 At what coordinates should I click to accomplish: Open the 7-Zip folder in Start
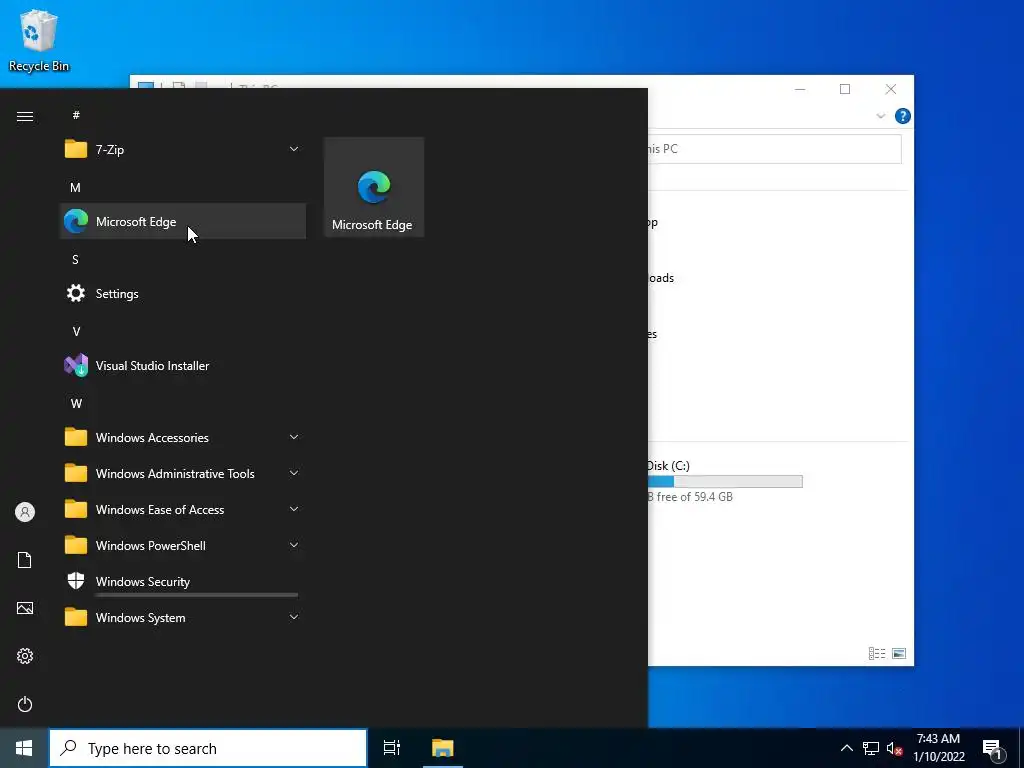pyautogui.click(x=183, y=150)
